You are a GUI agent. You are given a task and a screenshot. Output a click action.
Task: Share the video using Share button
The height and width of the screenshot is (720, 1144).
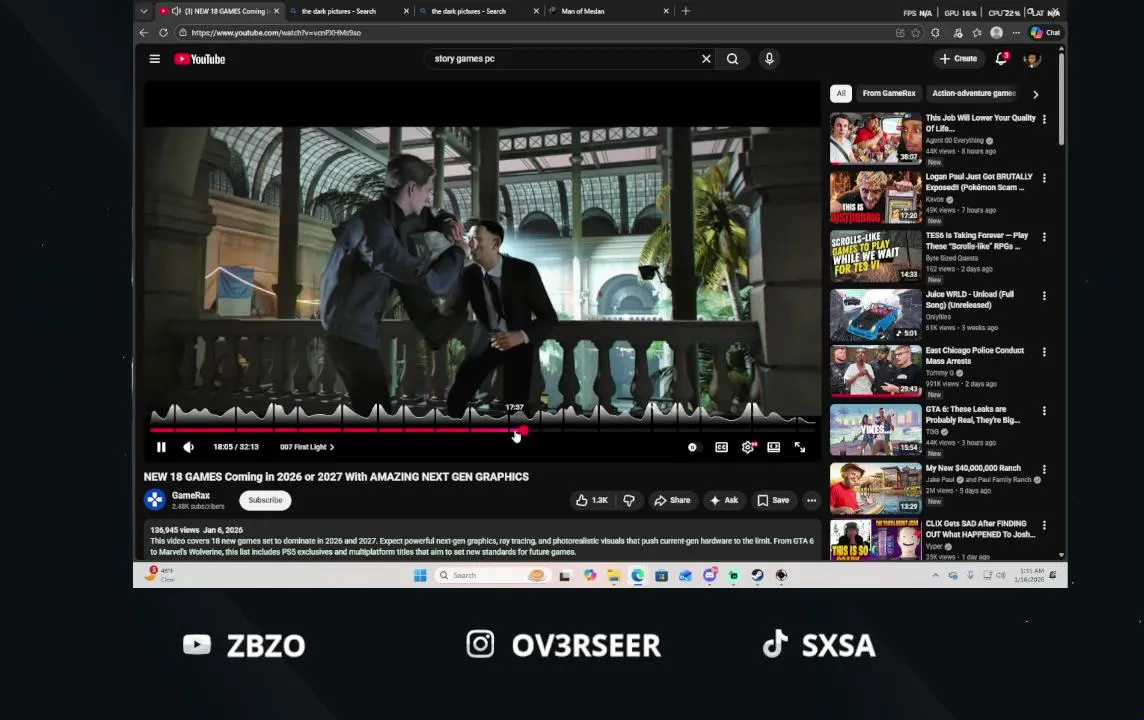(x=672, y=500)
